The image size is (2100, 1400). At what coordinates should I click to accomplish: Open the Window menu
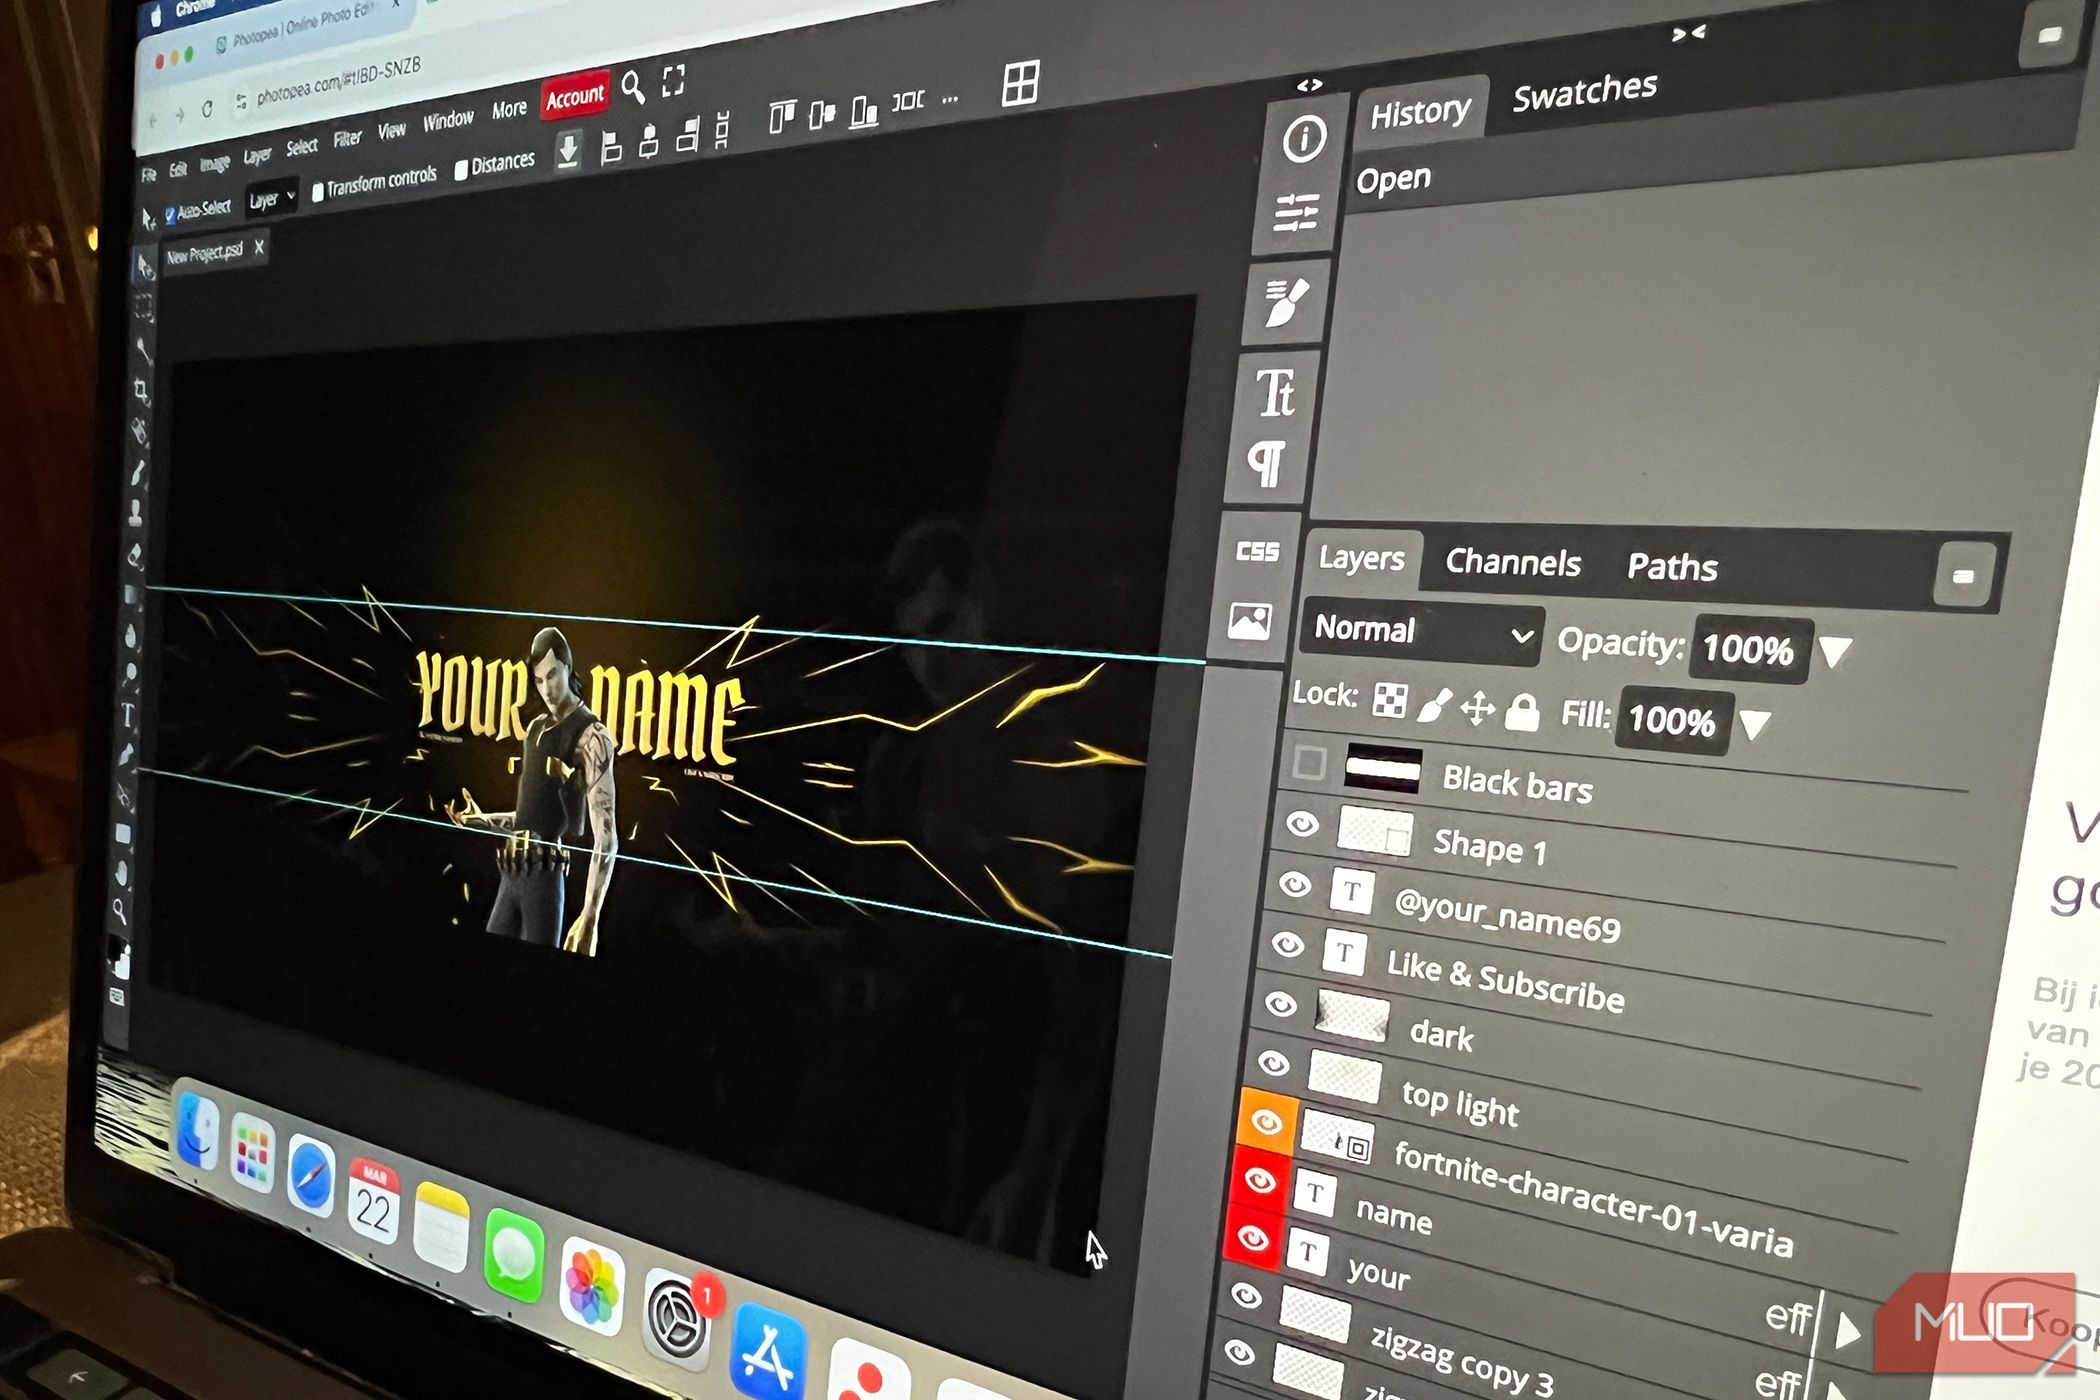(x=448, y=120)
